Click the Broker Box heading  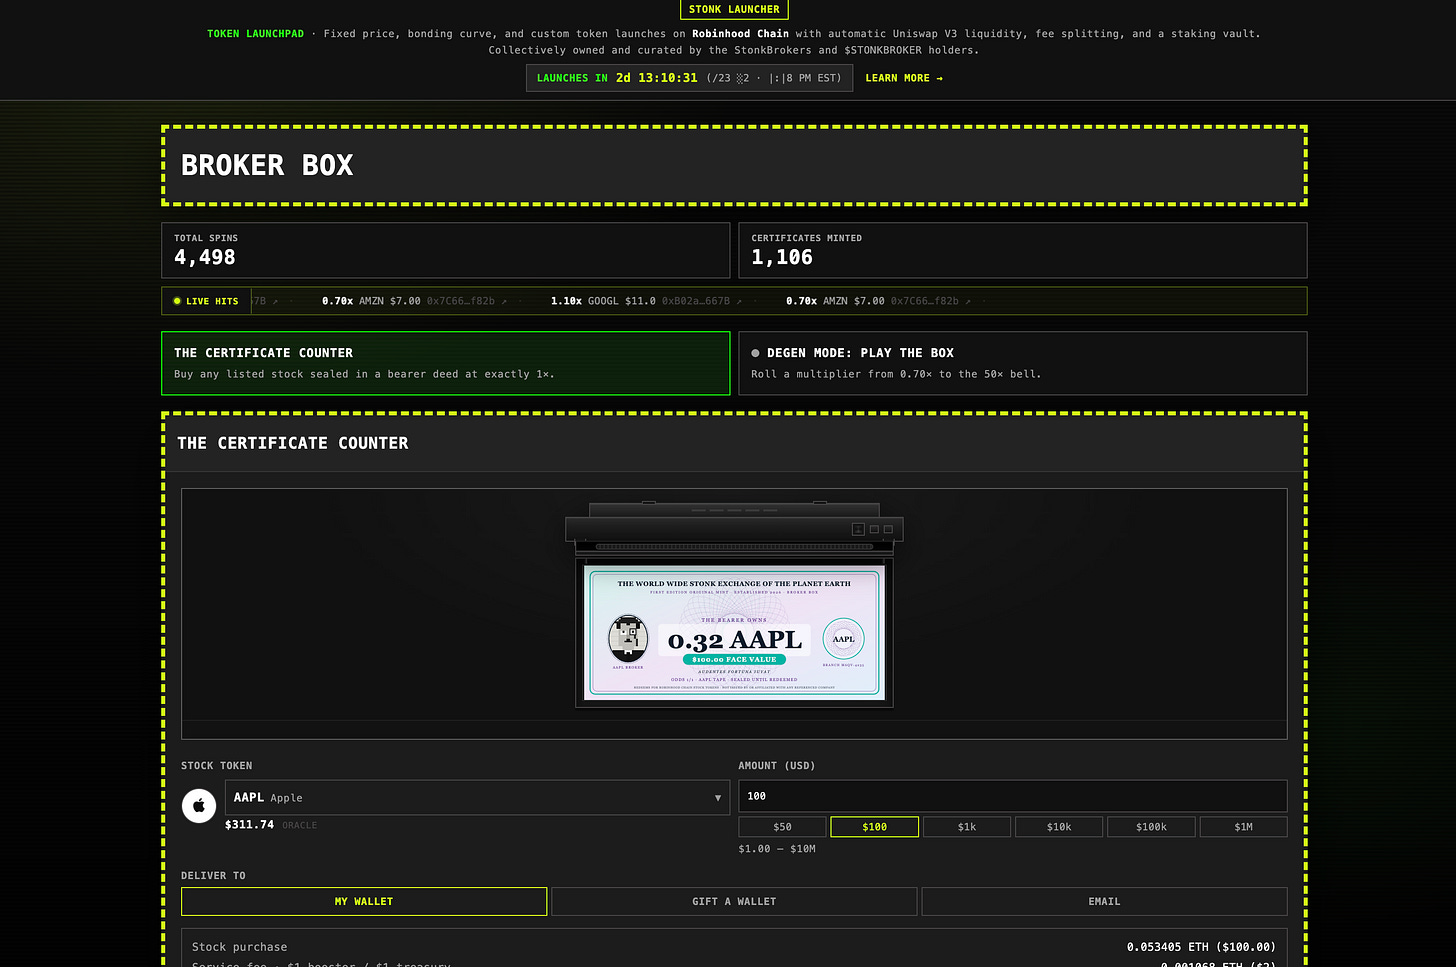pos(267,165)
